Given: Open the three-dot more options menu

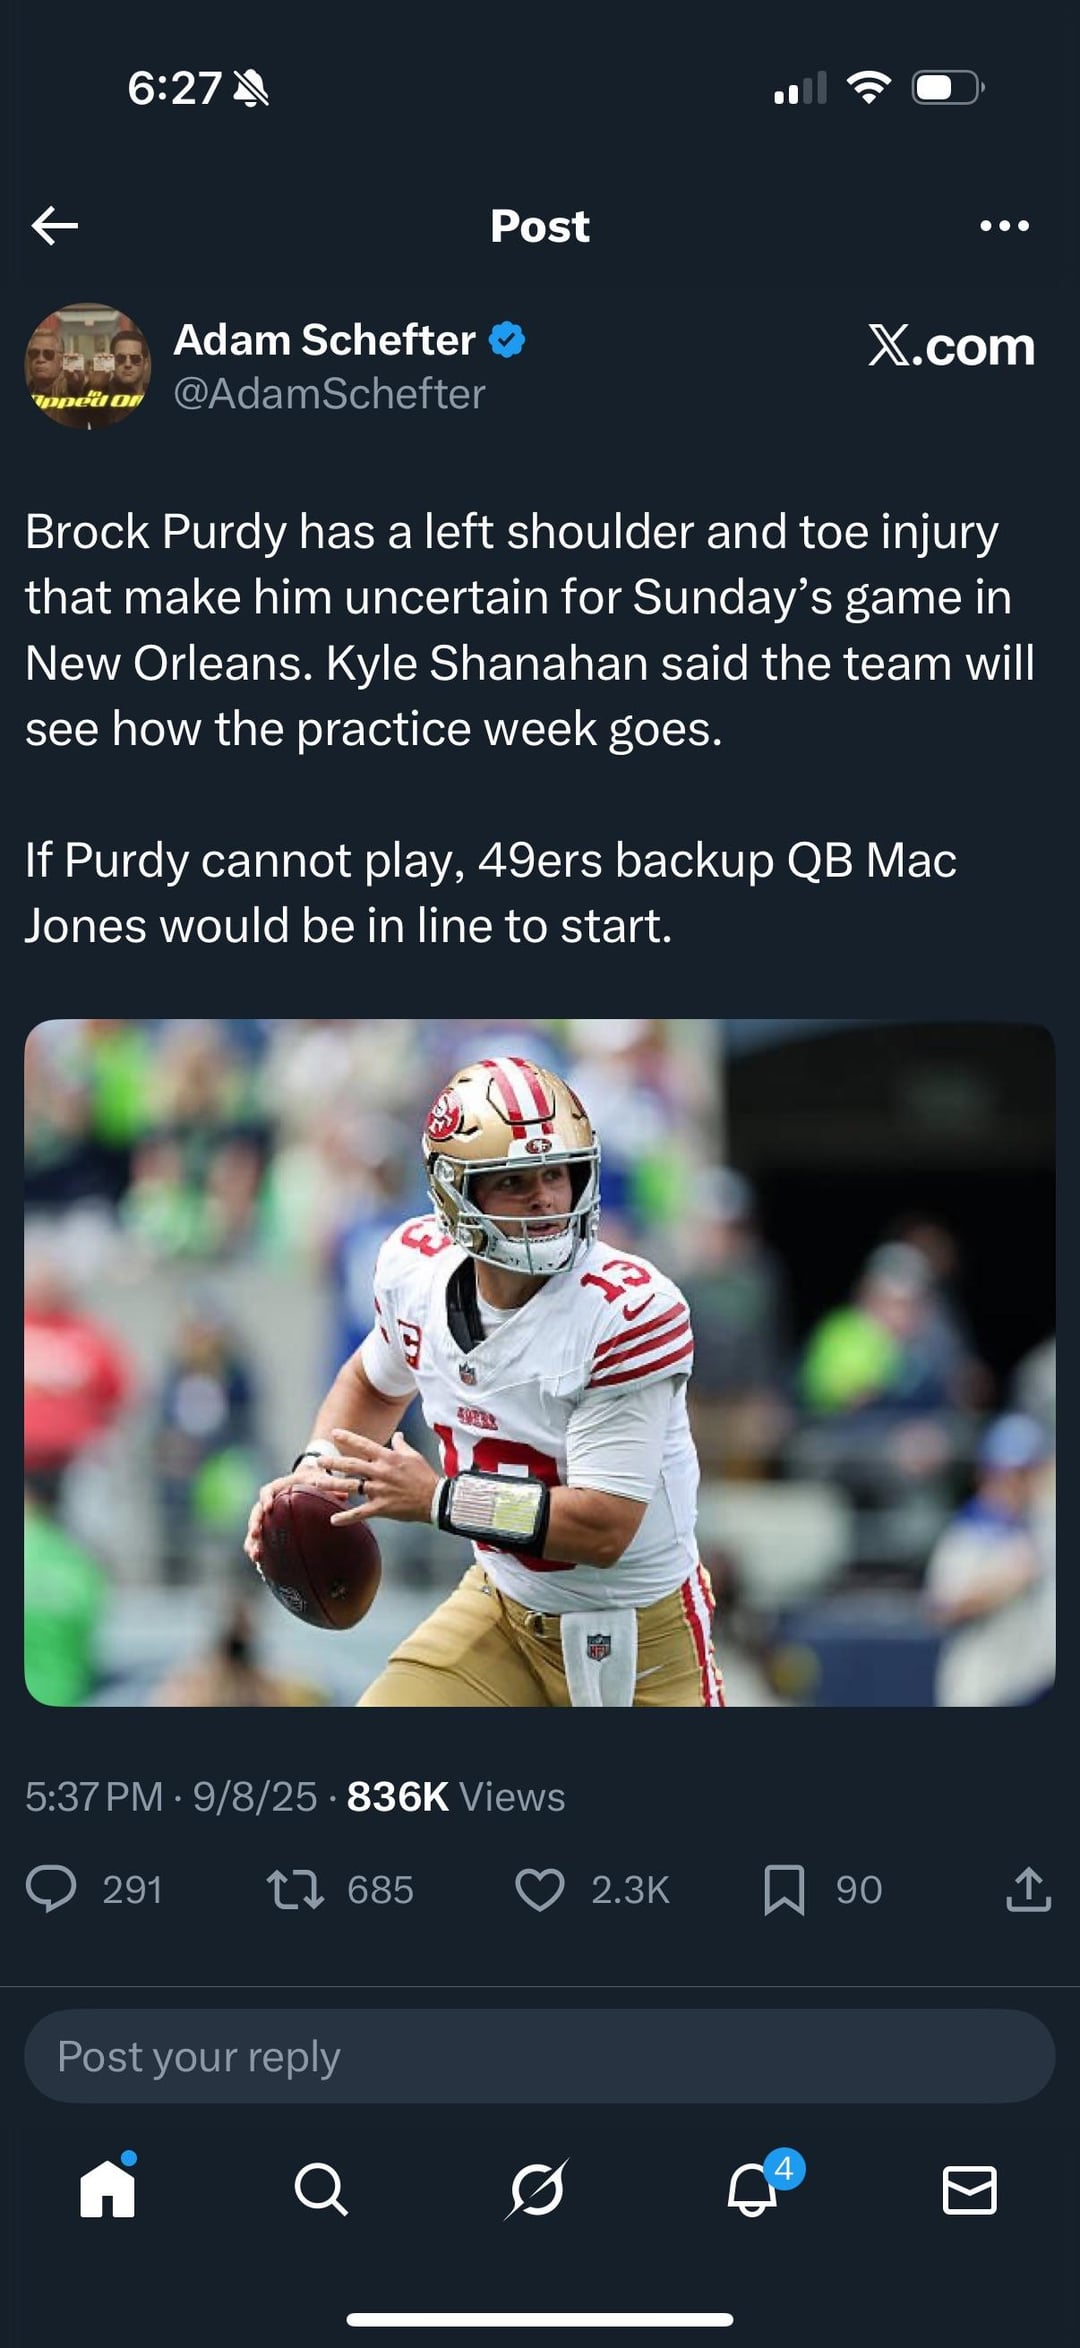Looking at the screenshot, I should point(1004,226).
